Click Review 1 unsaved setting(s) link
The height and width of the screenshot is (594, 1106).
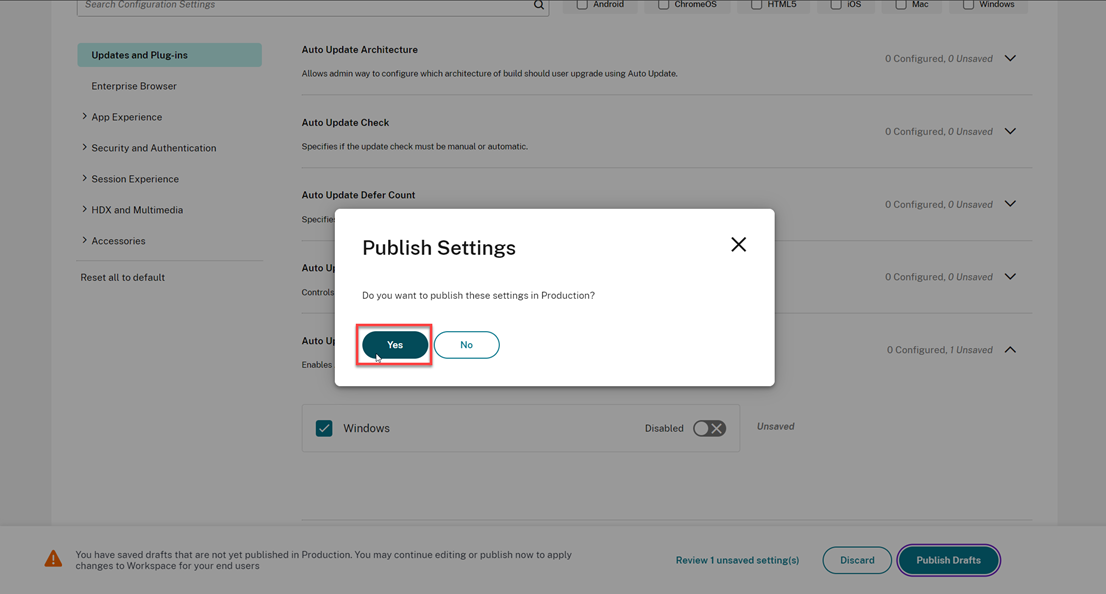(737, 561)
